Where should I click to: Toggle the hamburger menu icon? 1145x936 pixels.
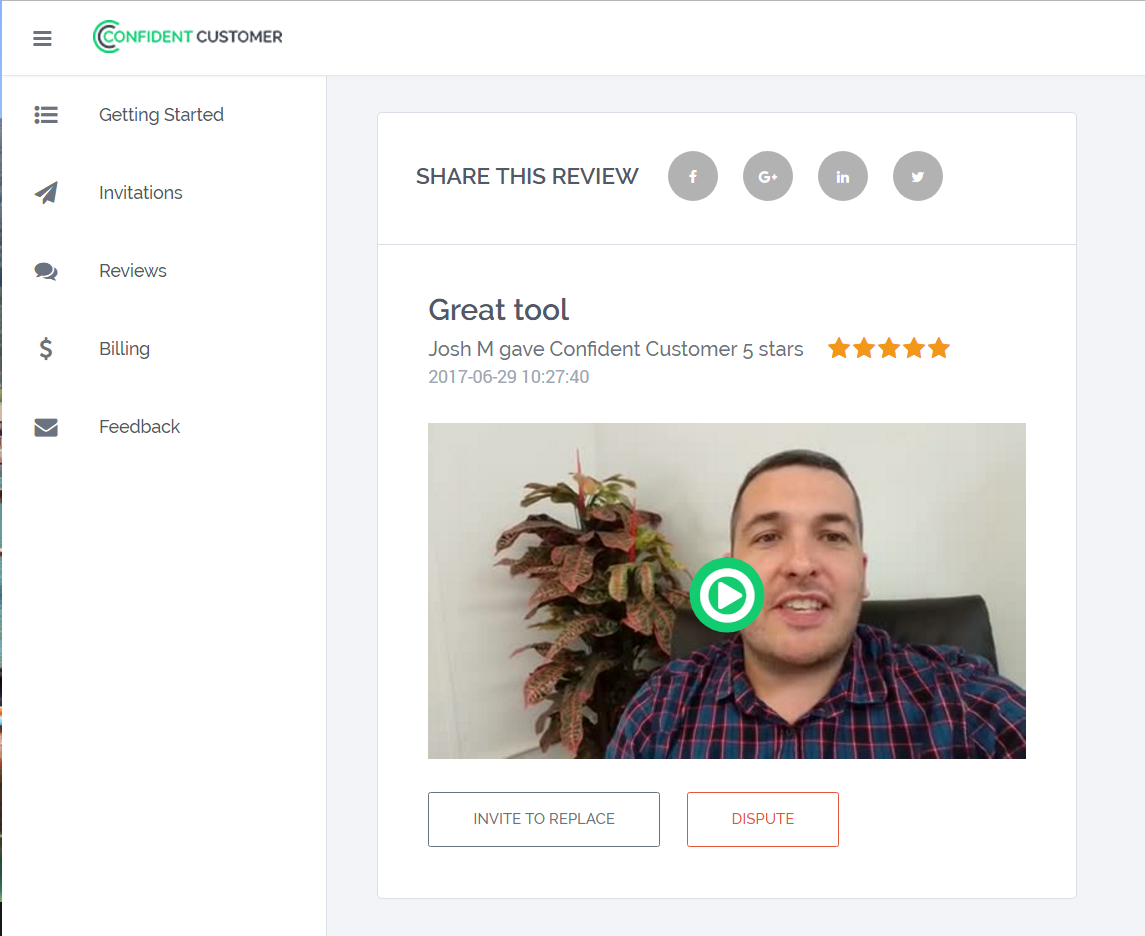click(42, 38)
